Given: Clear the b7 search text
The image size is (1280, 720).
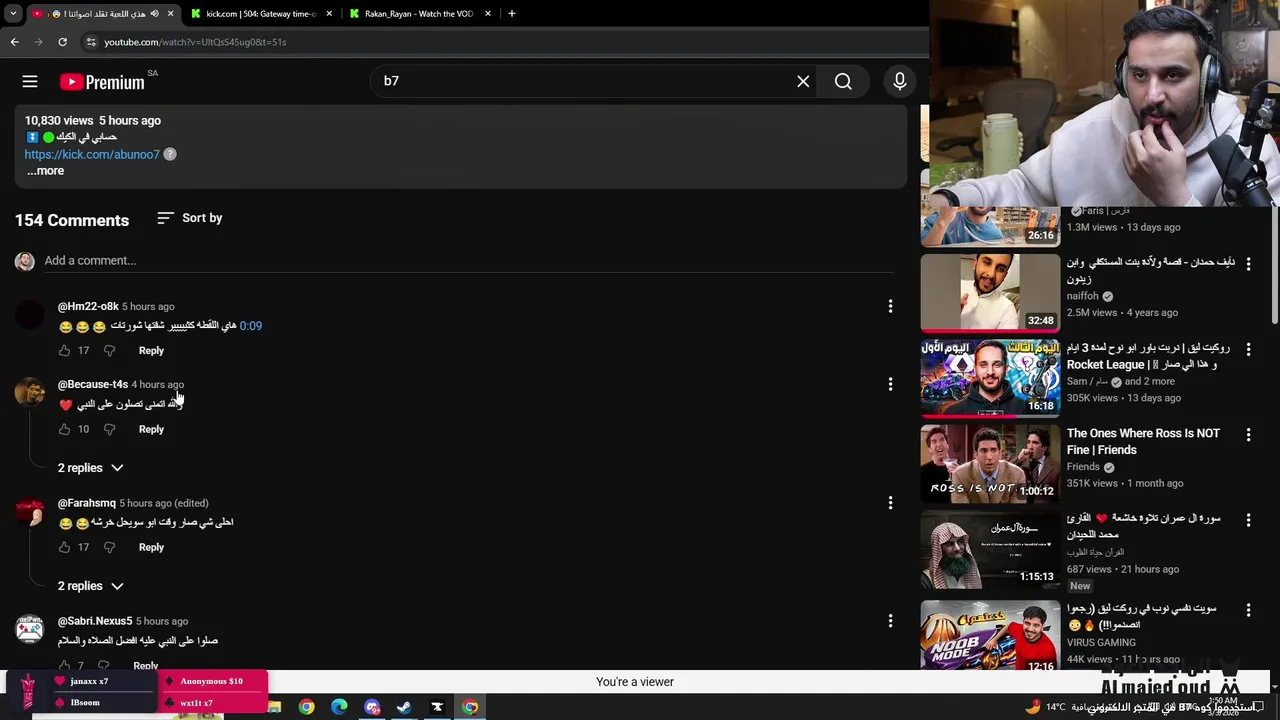Looking at the screenshot, I should tap(803, 82).
